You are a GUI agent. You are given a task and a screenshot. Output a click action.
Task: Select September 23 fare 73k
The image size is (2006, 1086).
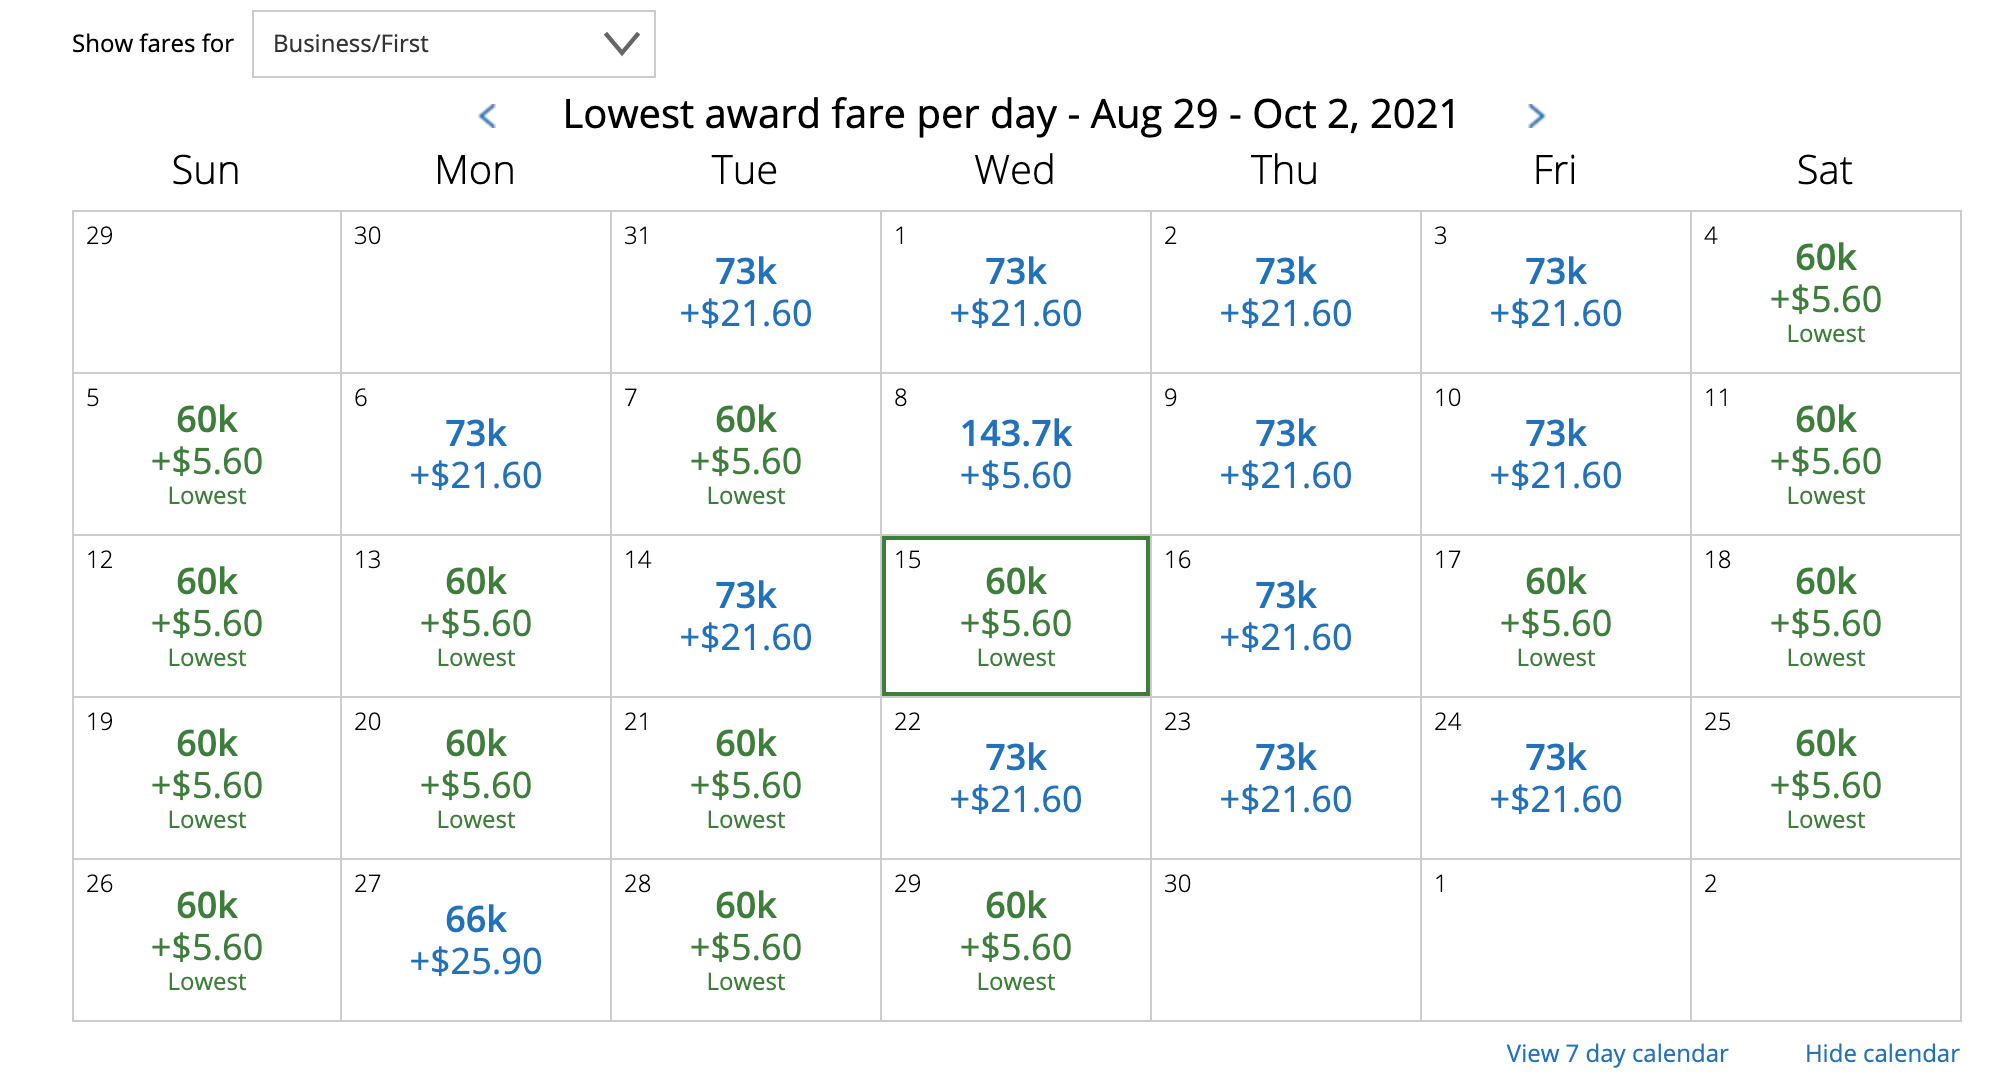(x=1286, y=778)
